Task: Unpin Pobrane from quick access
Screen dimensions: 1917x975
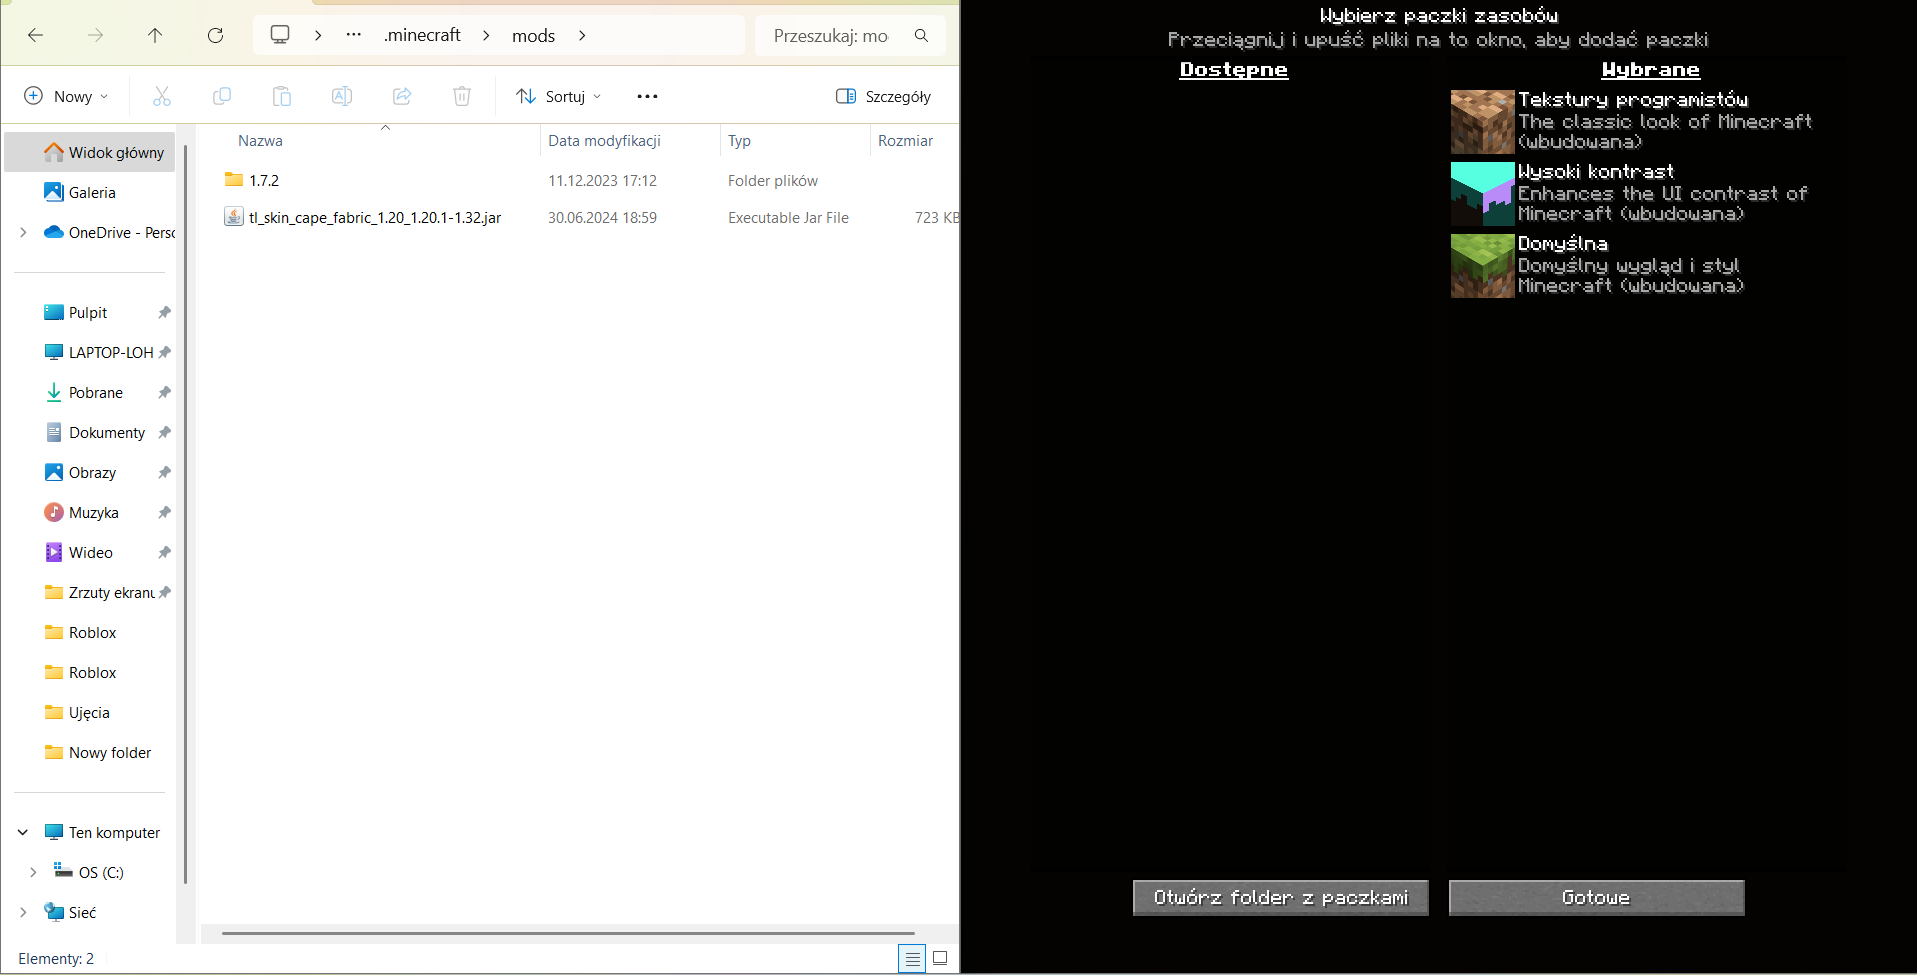Action: coord(165,392)
